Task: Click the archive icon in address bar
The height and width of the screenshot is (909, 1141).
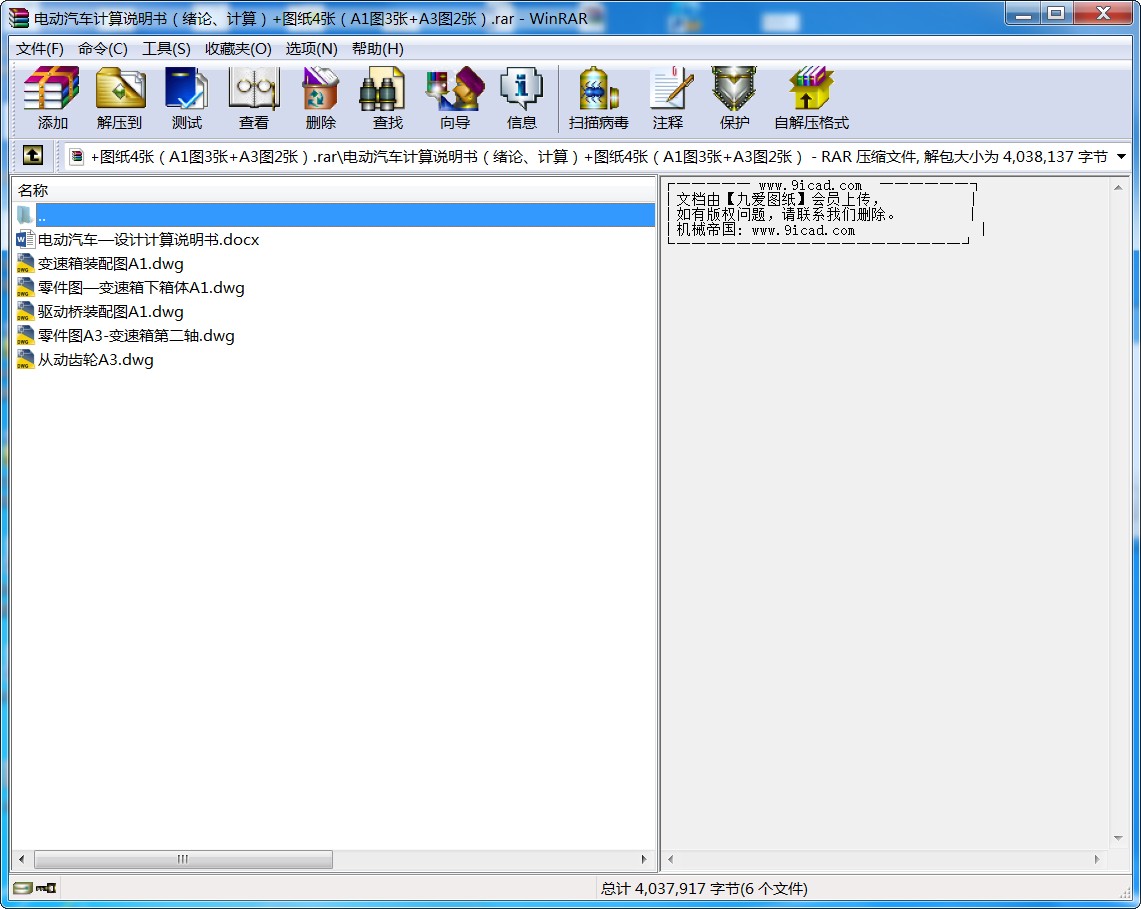Action: (x=76, y=156)
